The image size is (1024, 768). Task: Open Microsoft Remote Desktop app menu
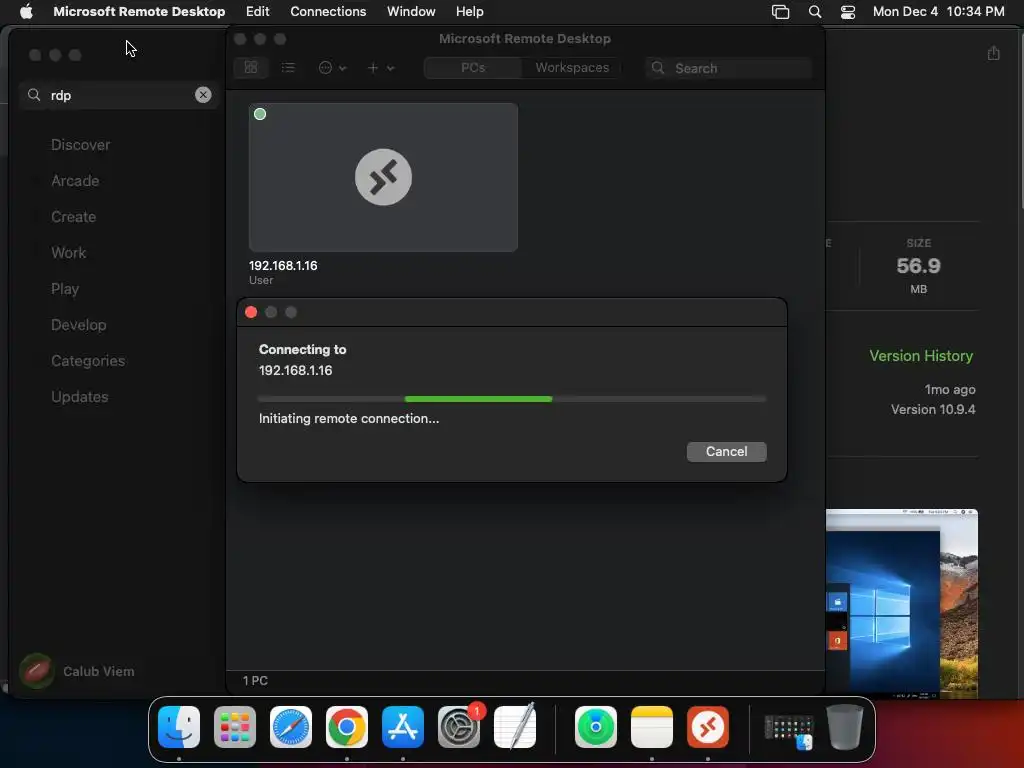click(x=139, y=11)
